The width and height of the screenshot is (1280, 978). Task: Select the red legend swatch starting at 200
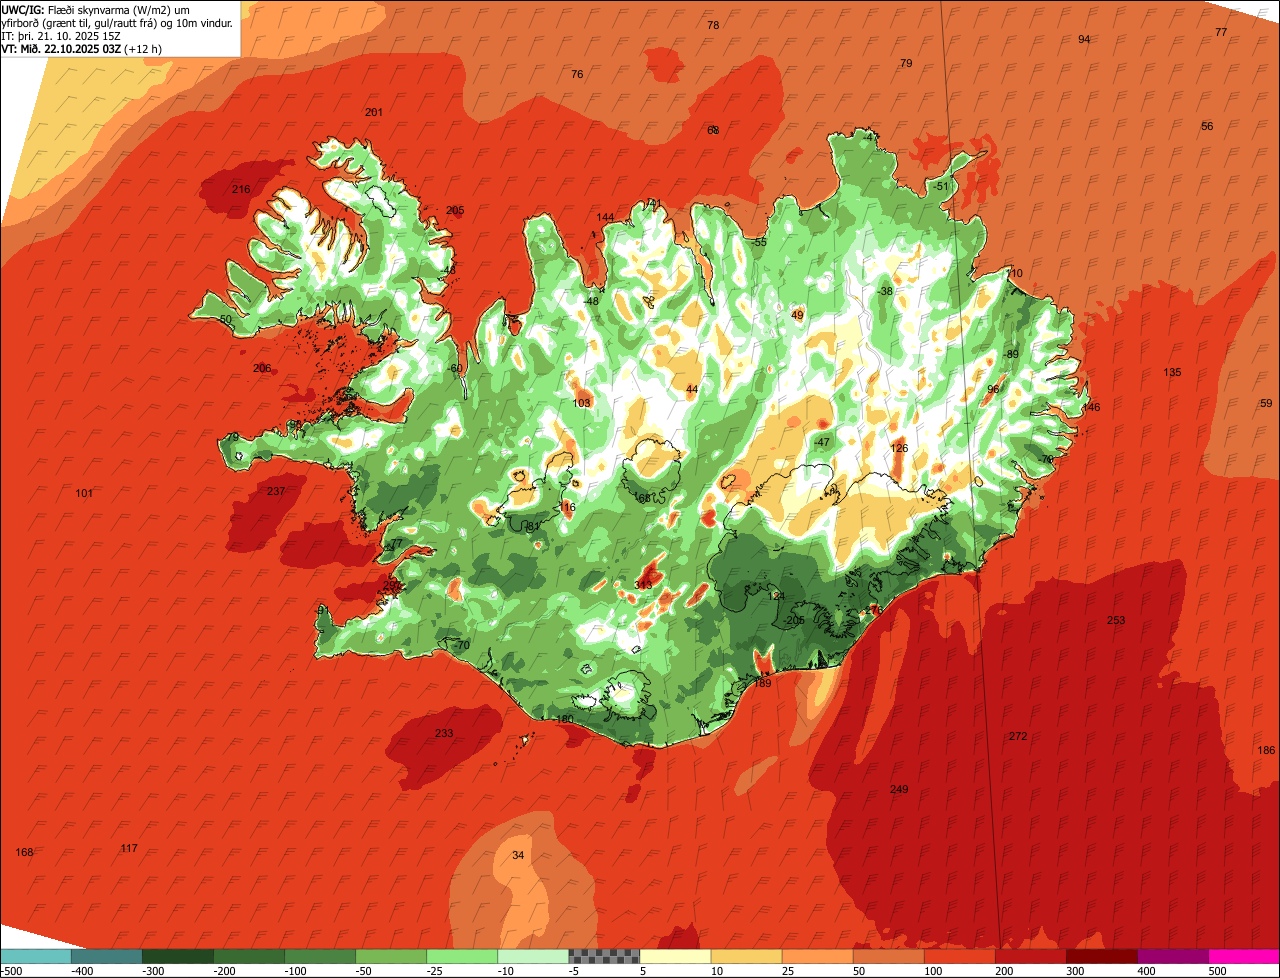coord(1030,956)
